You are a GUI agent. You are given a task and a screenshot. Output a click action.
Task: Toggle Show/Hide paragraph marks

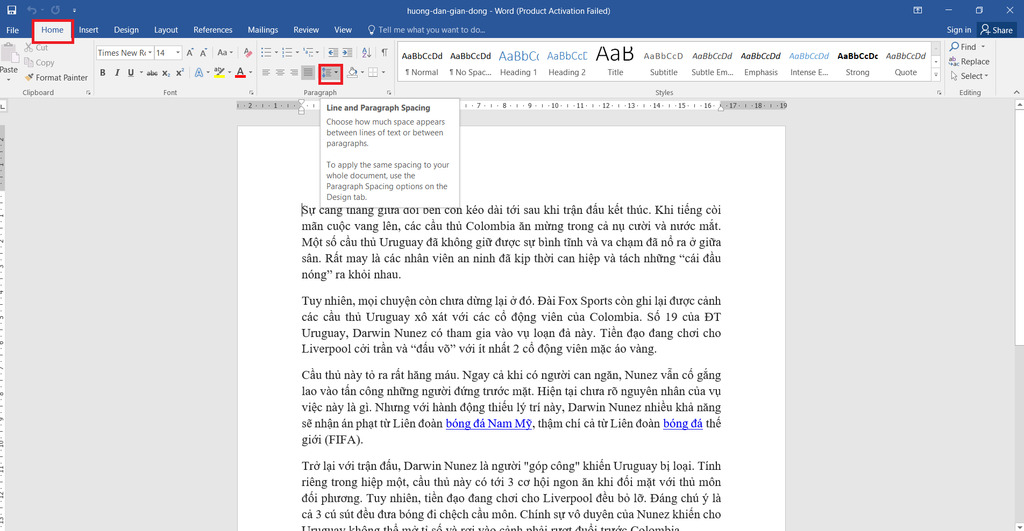(384, 53)
